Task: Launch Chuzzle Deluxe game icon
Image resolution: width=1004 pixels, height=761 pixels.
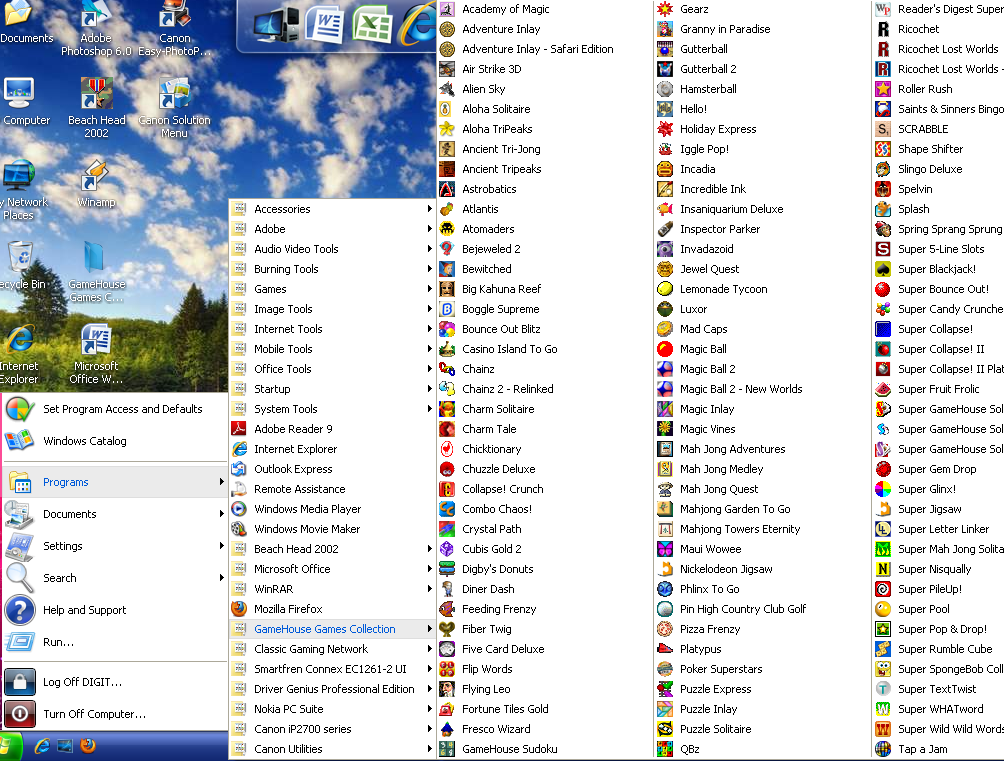Action: (x=447, y=469)
